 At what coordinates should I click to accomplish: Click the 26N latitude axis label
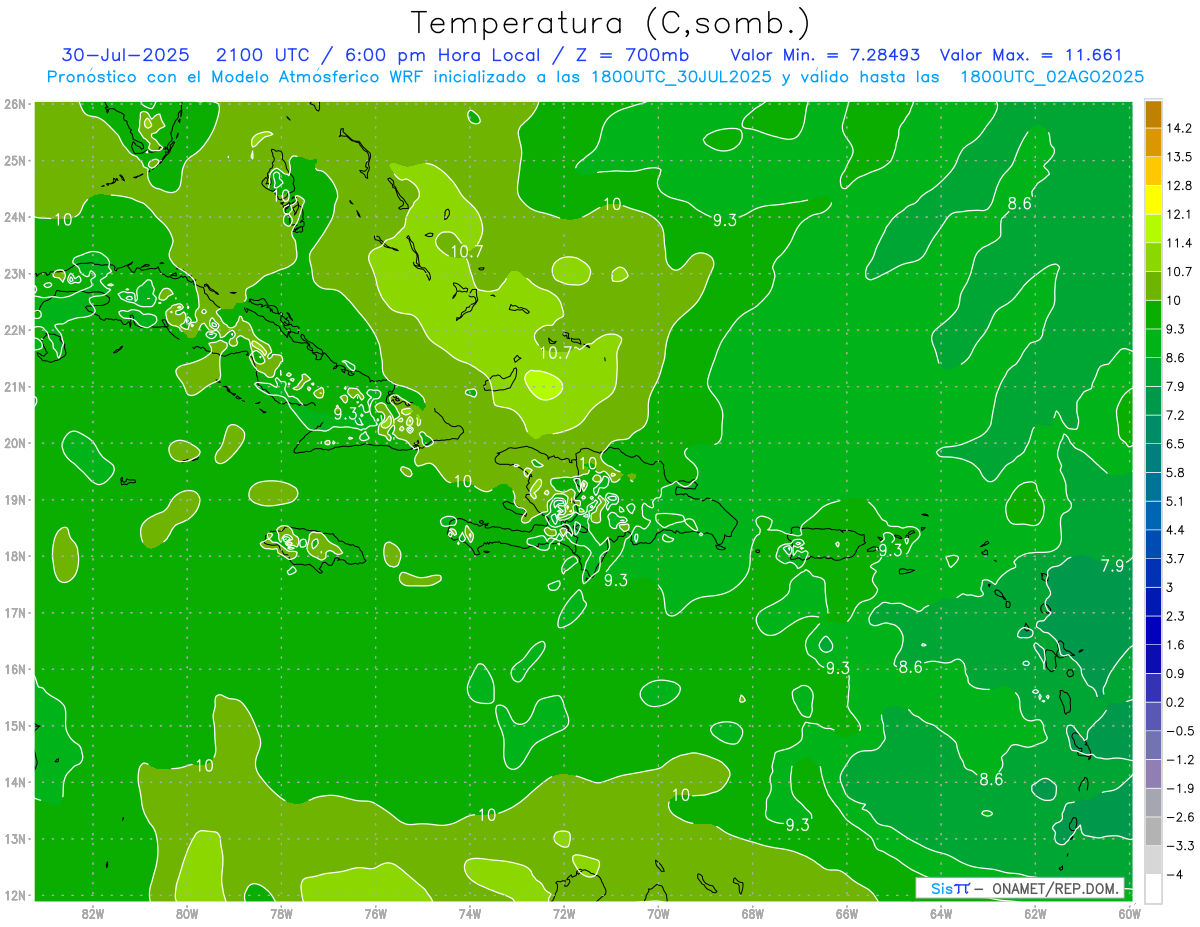pos(15,103)
